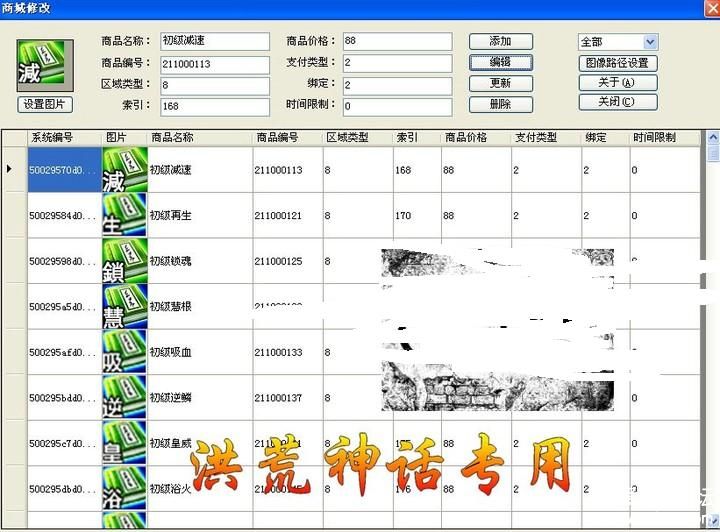Sort by 商品编号 column header

(288, 137)
